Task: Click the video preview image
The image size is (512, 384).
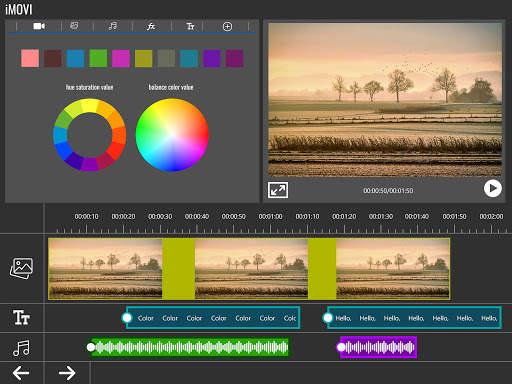Action: 385,100
